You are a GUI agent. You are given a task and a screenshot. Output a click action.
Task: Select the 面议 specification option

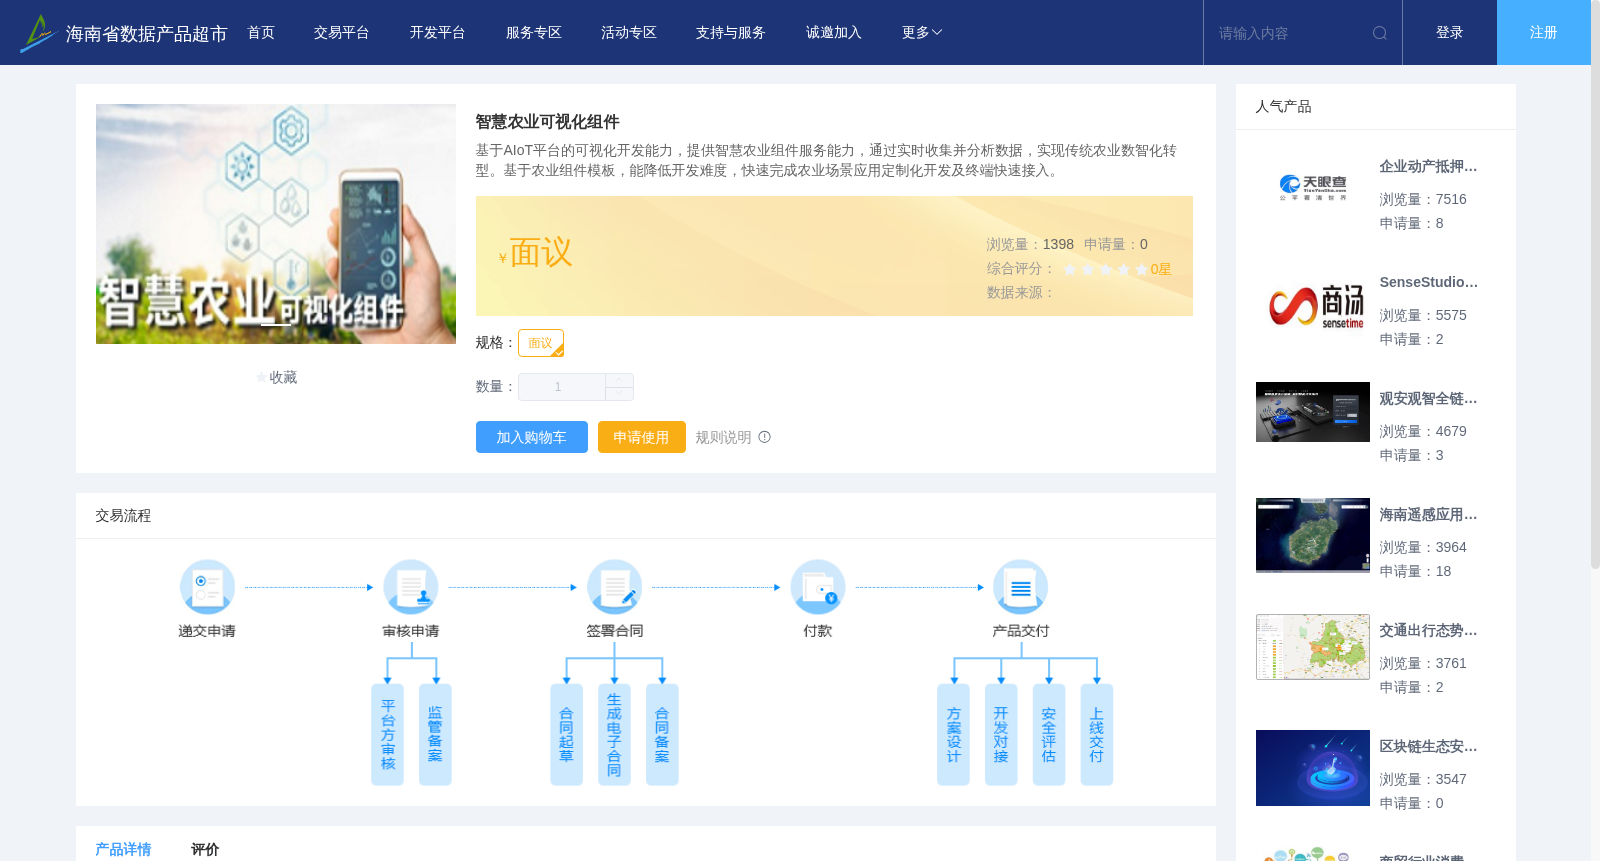click(541, 343)
